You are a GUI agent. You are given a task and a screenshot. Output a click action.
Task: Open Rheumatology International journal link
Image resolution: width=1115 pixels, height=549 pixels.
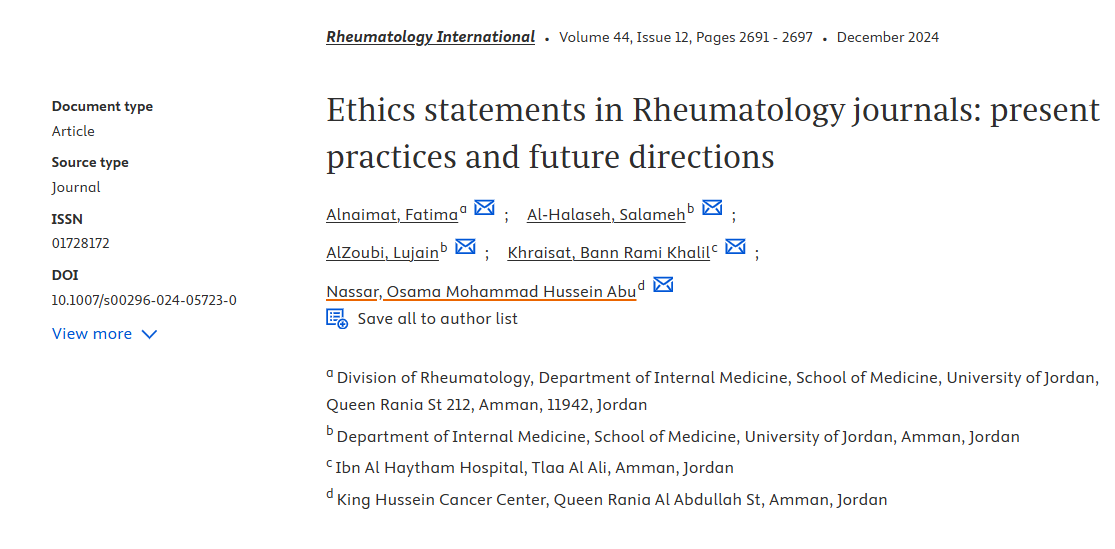coord(430,37)
